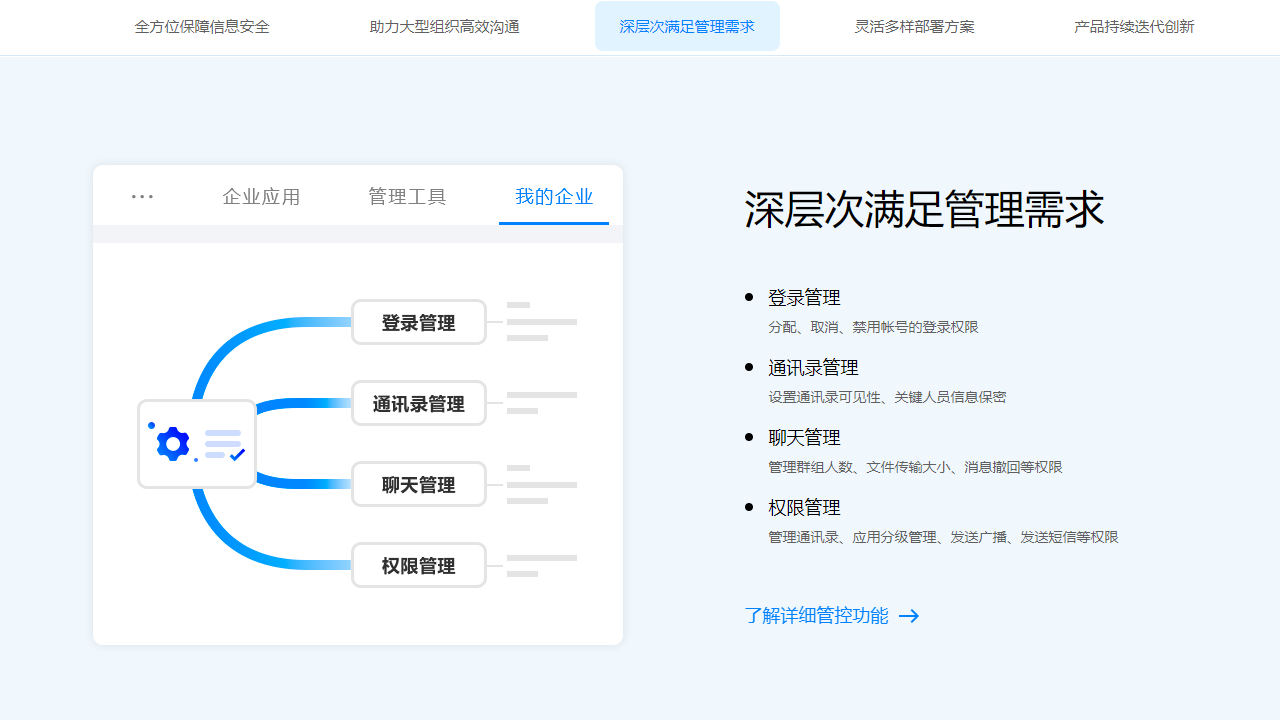Click text 管理通讯录、应用分级管理、发送广播、发送短信等权限
The height and width of the screenshot is (720, 1280).
(943, 537)
